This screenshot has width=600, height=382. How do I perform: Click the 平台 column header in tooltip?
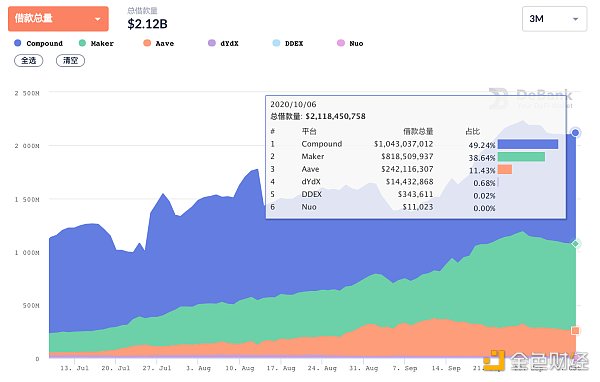(x=309, y=132)
